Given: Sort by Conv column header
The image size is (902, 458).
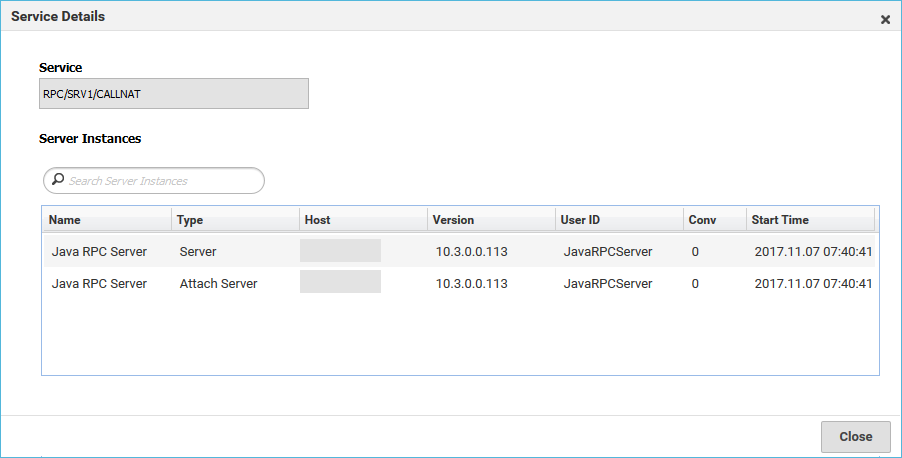Looking at the screenshot, I should tap(714, 220).
